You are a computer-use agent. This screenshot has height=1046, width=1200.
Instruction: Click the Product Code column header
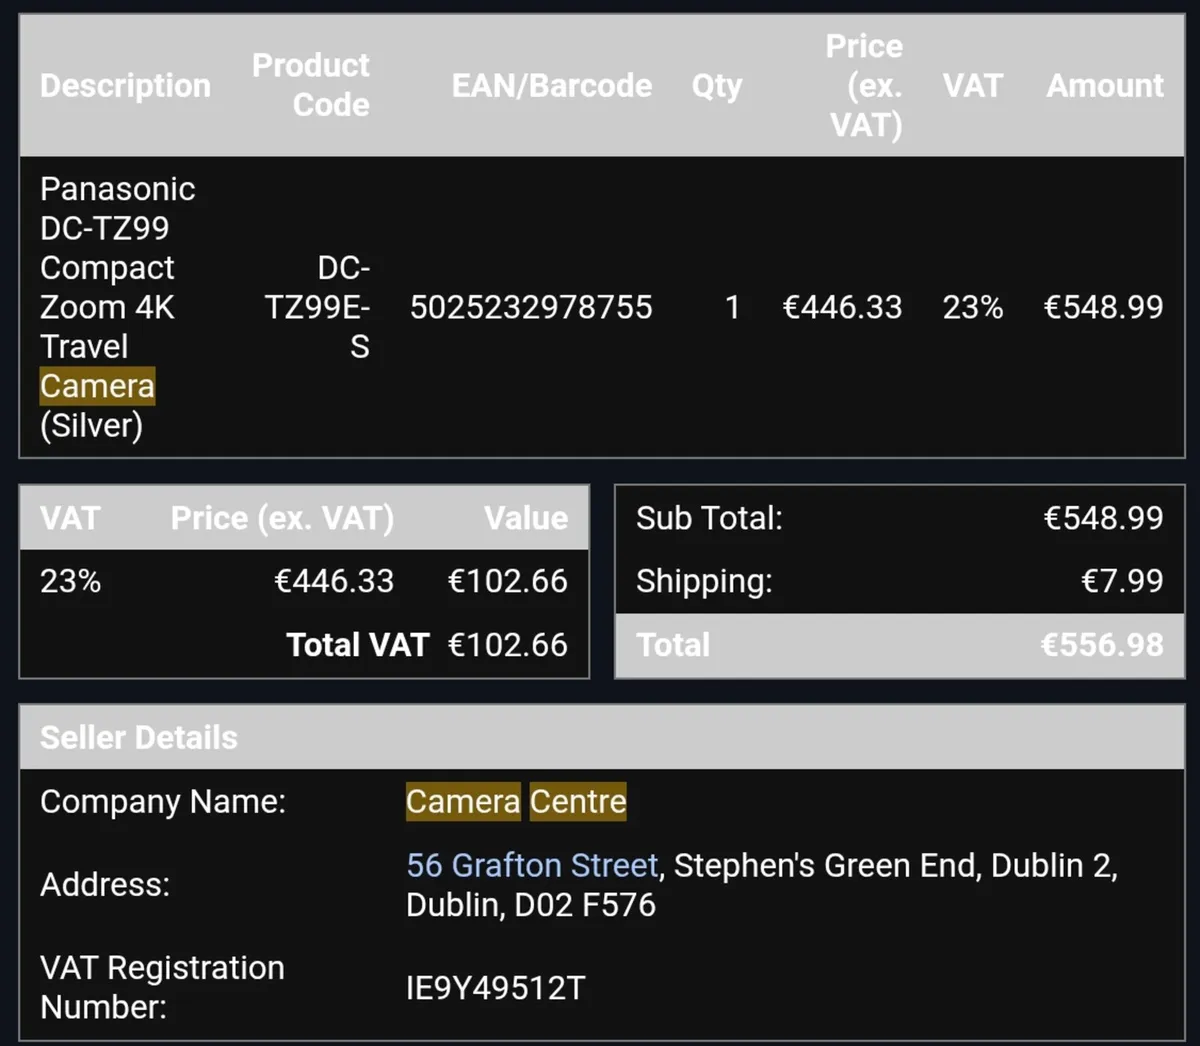(310, 85)
